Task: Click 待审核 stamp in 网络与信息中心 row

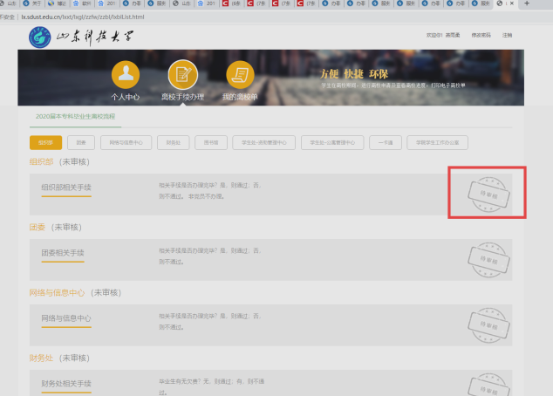Action: point(488,325)
